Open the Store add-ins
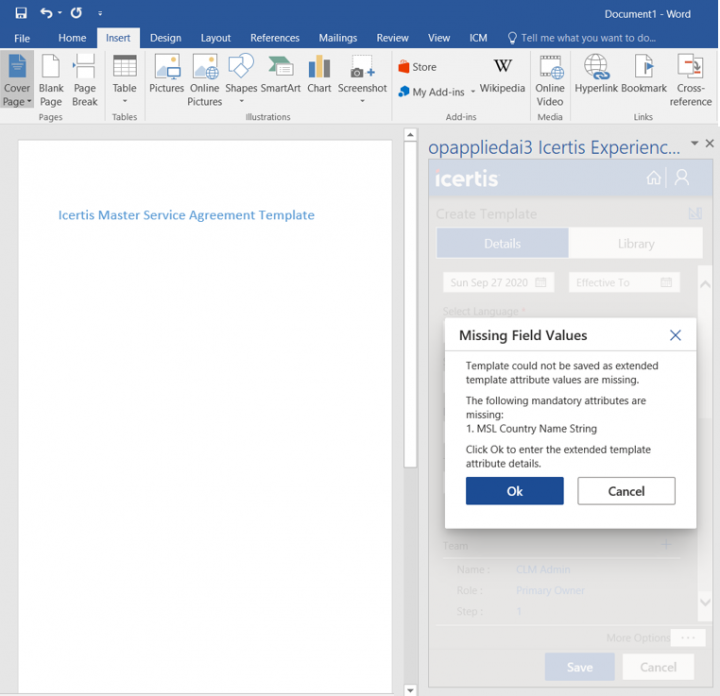This screenshot has height=696, width=720. click(418, 67)
